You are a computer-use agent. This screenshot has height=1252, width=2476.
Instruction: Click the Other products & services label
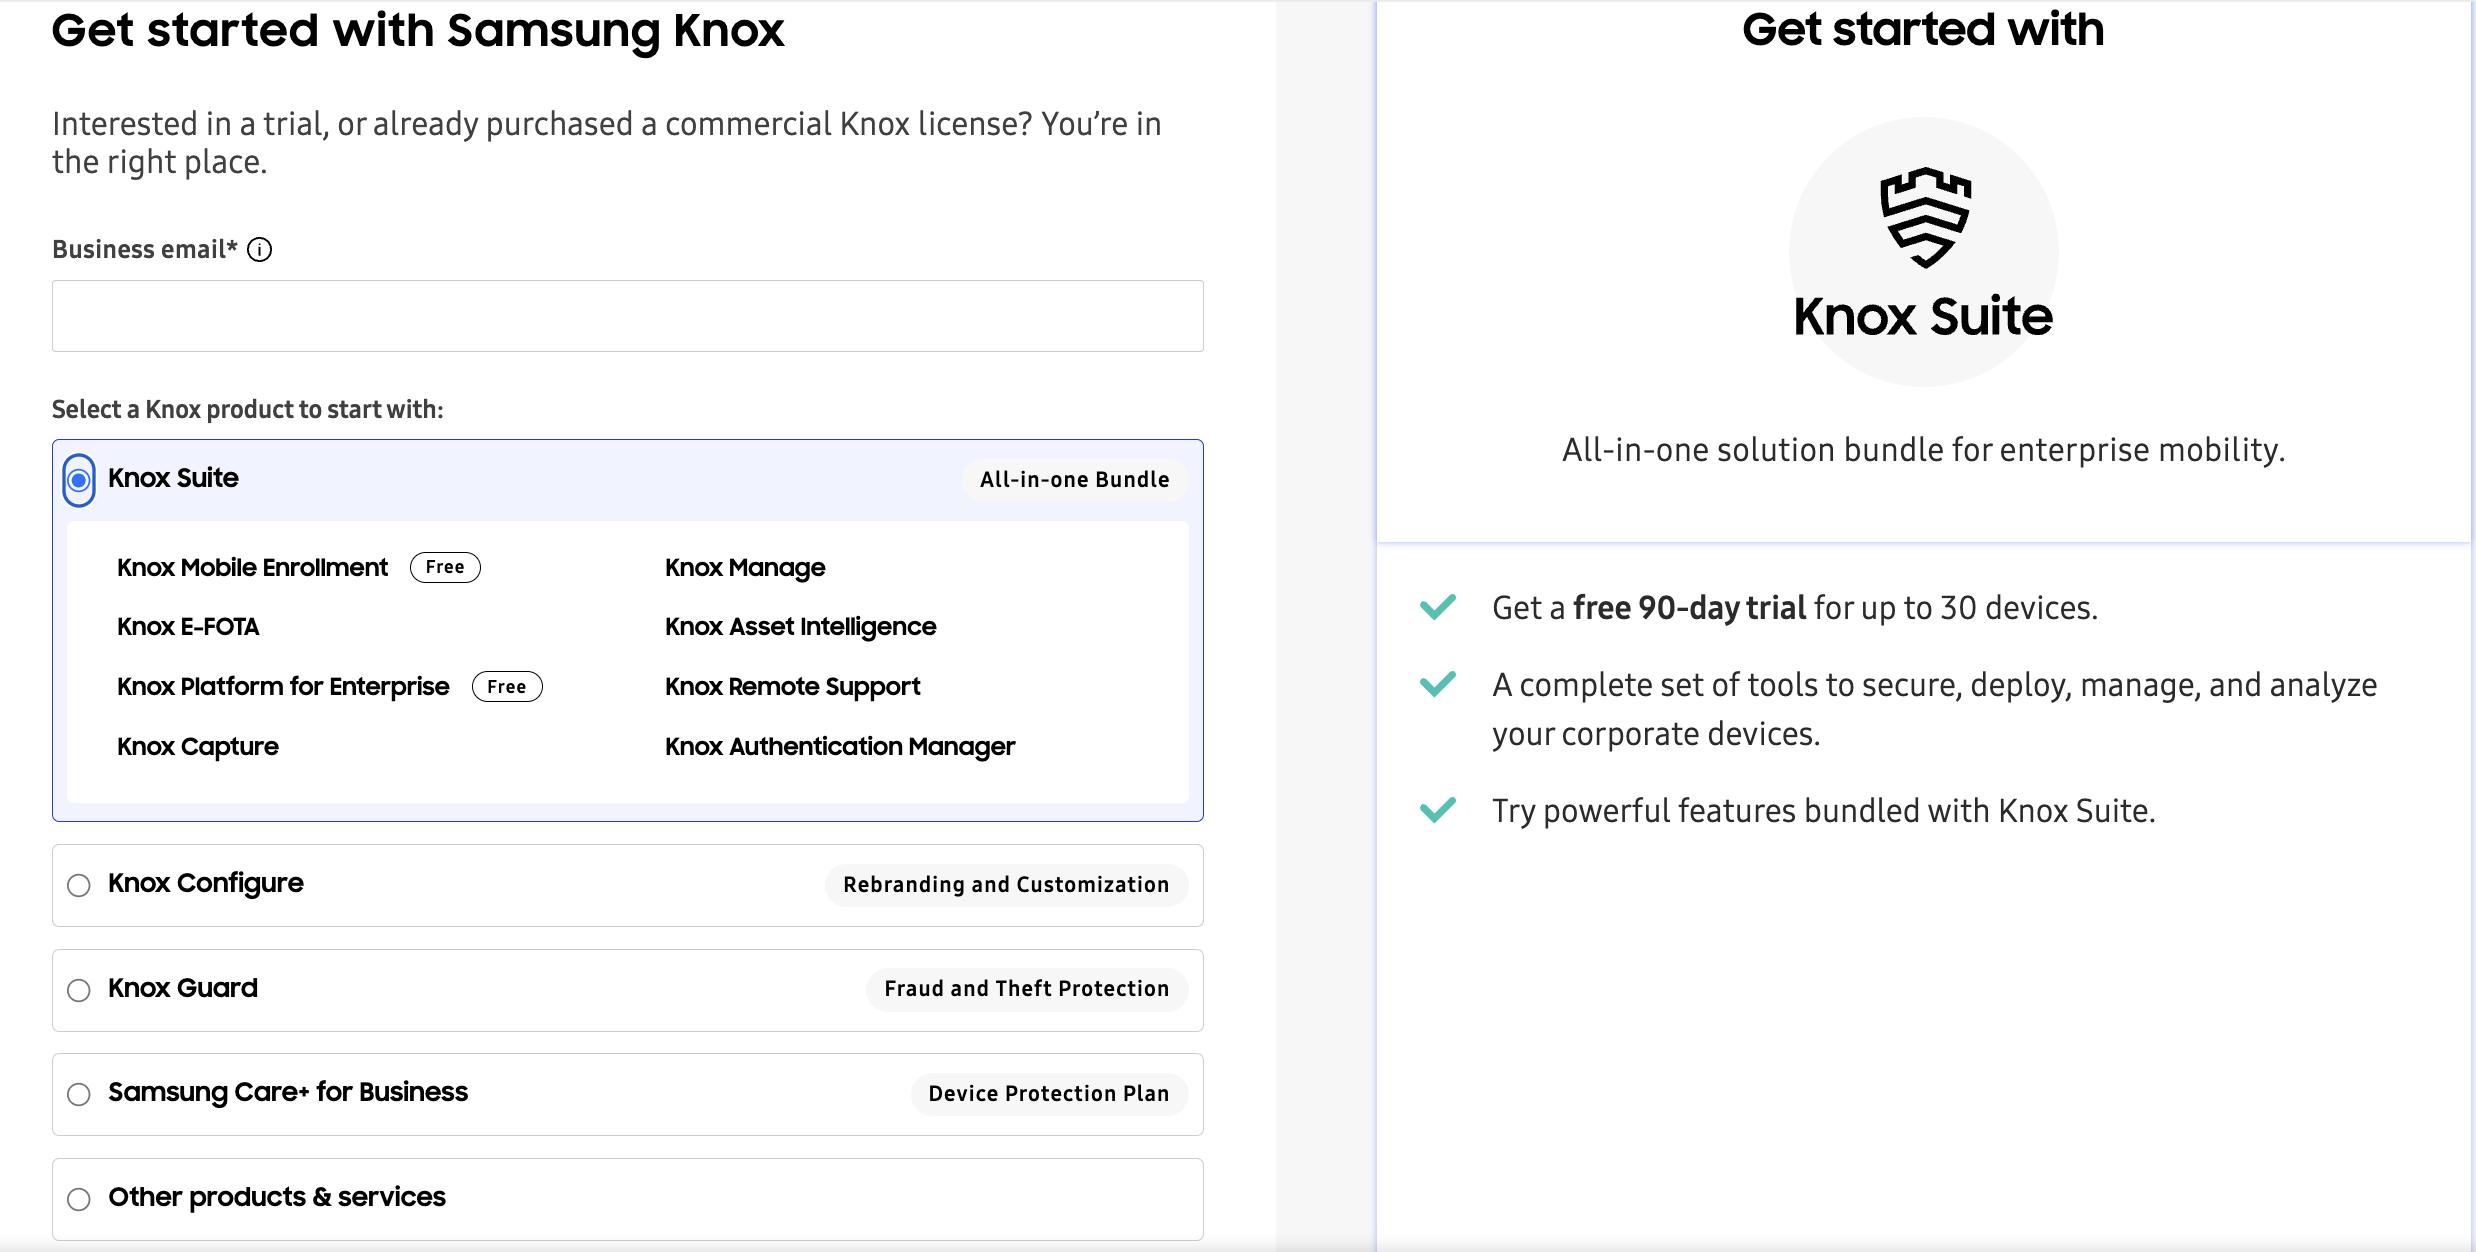coord(277,1197)
